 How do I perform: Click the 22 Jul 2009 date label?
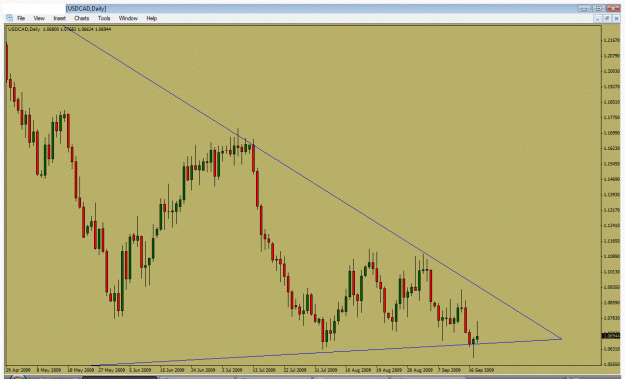pos(295,370)
